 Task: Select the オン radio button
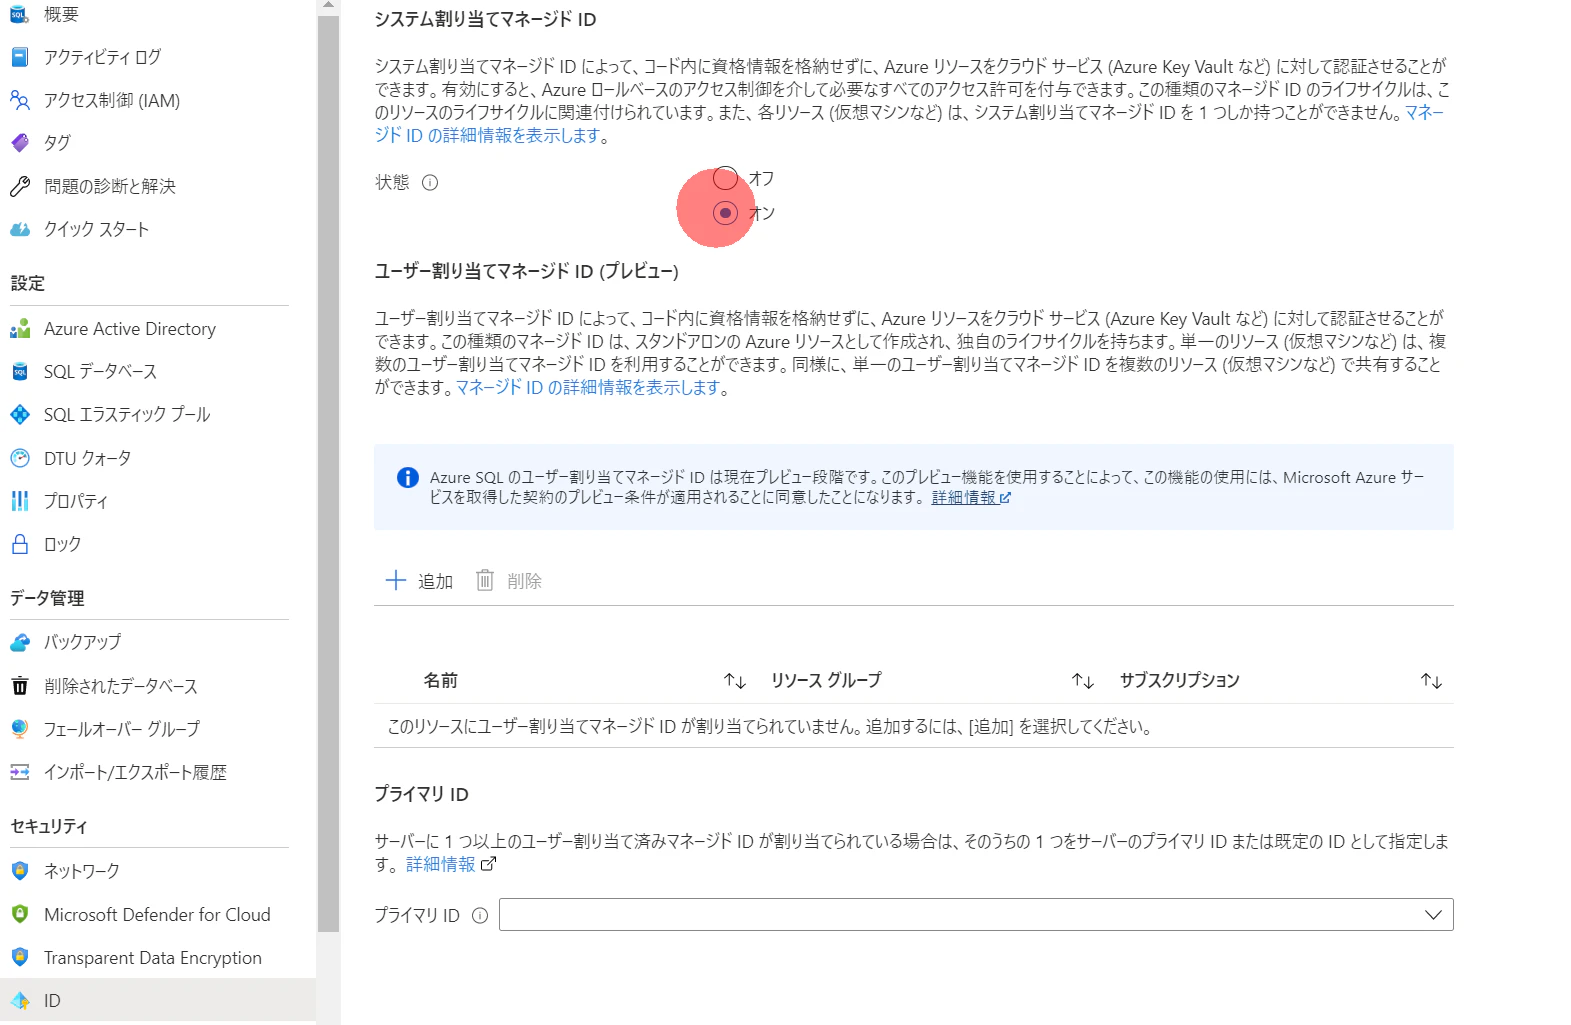[725, 213]
